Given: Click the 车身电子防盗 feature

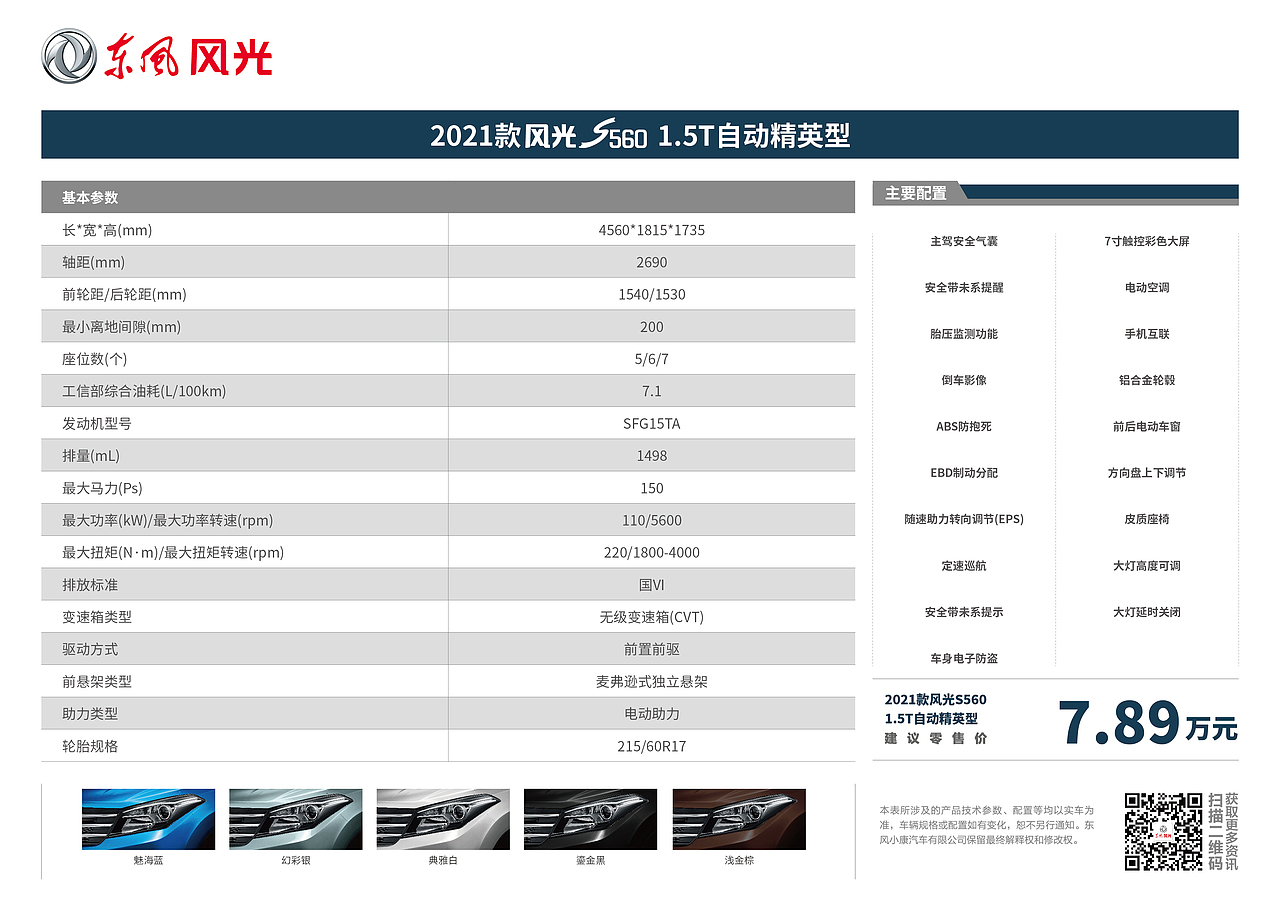Looking at the screenshot, I should coord(964,659).
